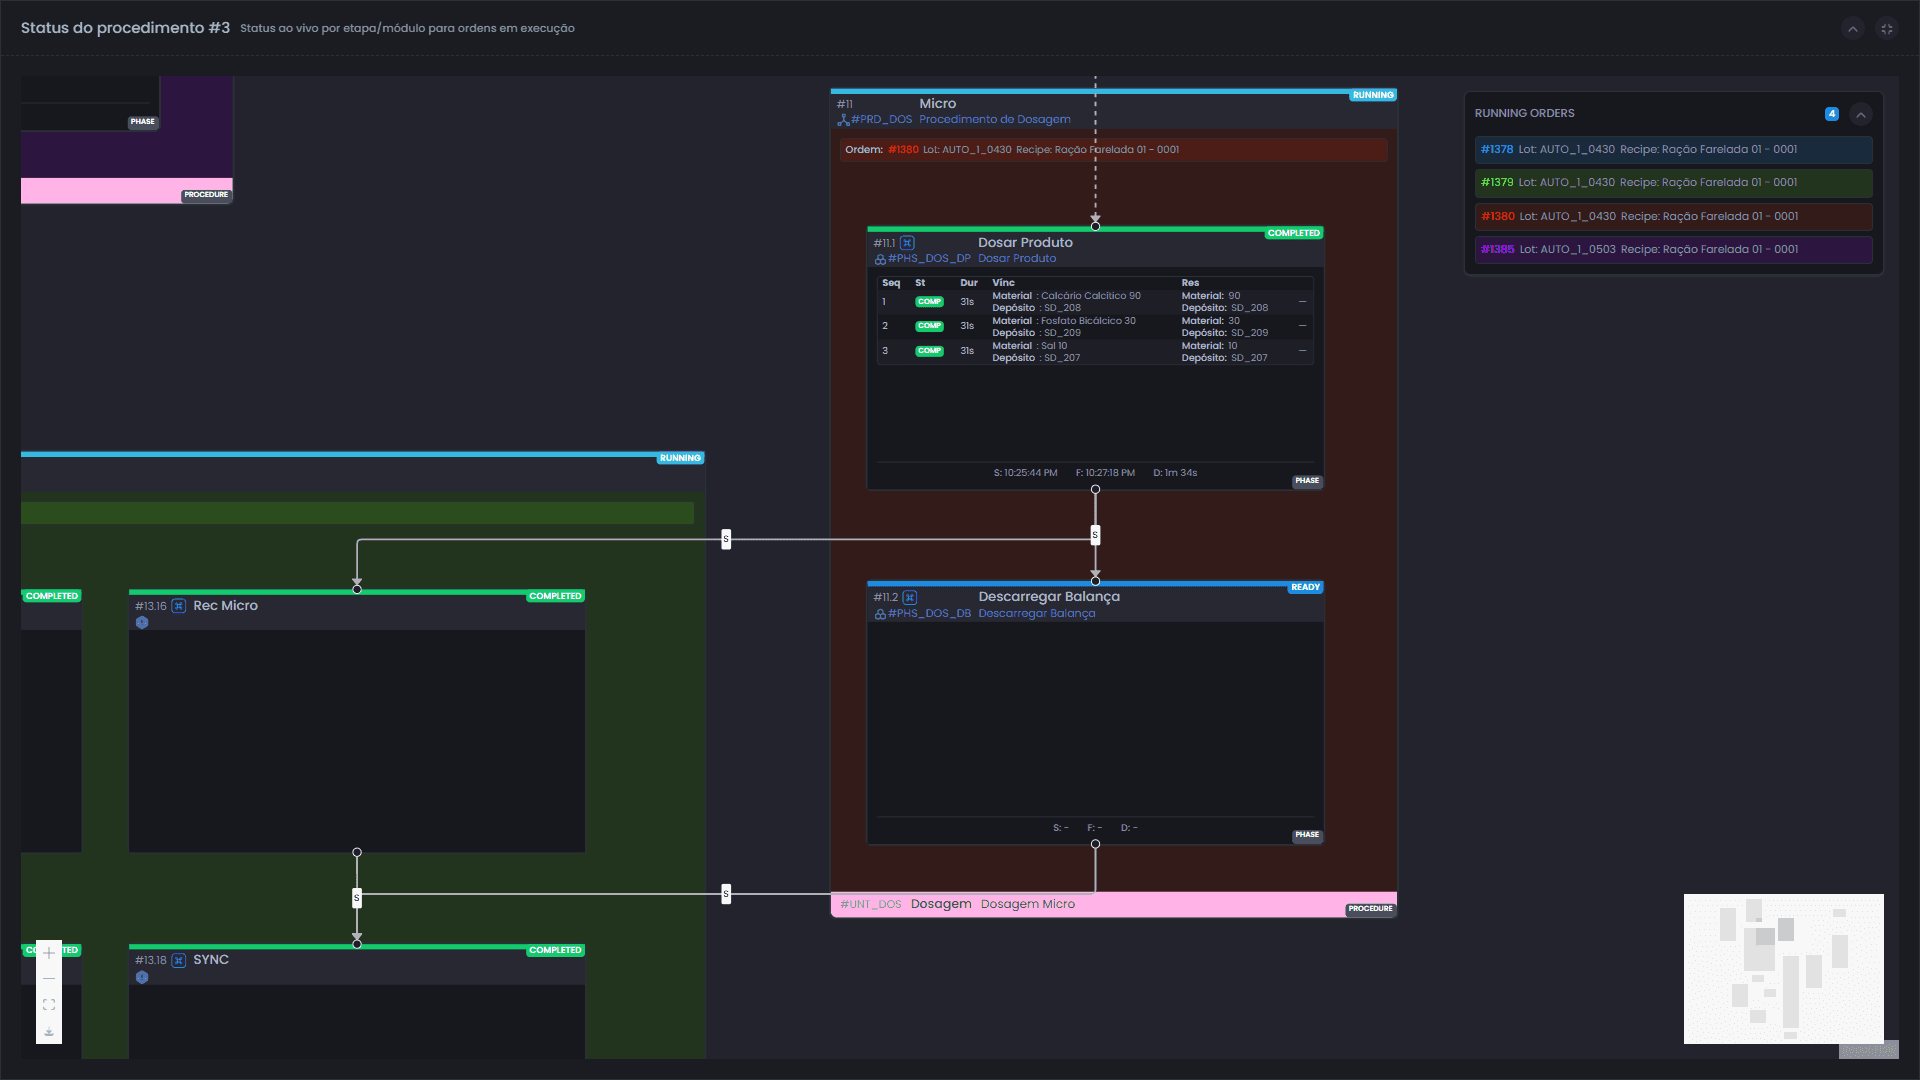Toggle fullscreen for the procedure panel

pos(1887,29)
